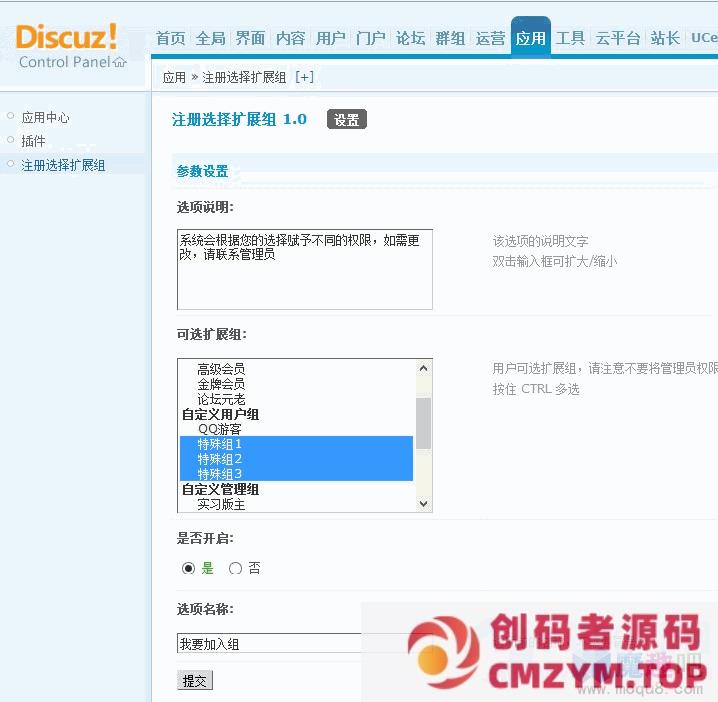The height and width of the screenshot is (702, 718).
Task: Click listbox scroll up arrow
Action: pos(424,368)
